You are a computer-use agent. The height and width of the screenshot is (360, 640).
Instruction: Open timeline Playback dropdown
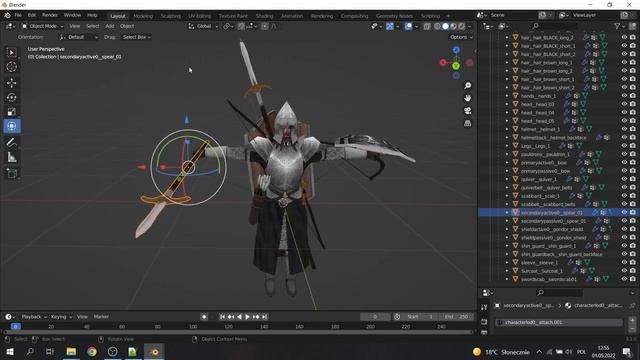(x=34, y=316)
